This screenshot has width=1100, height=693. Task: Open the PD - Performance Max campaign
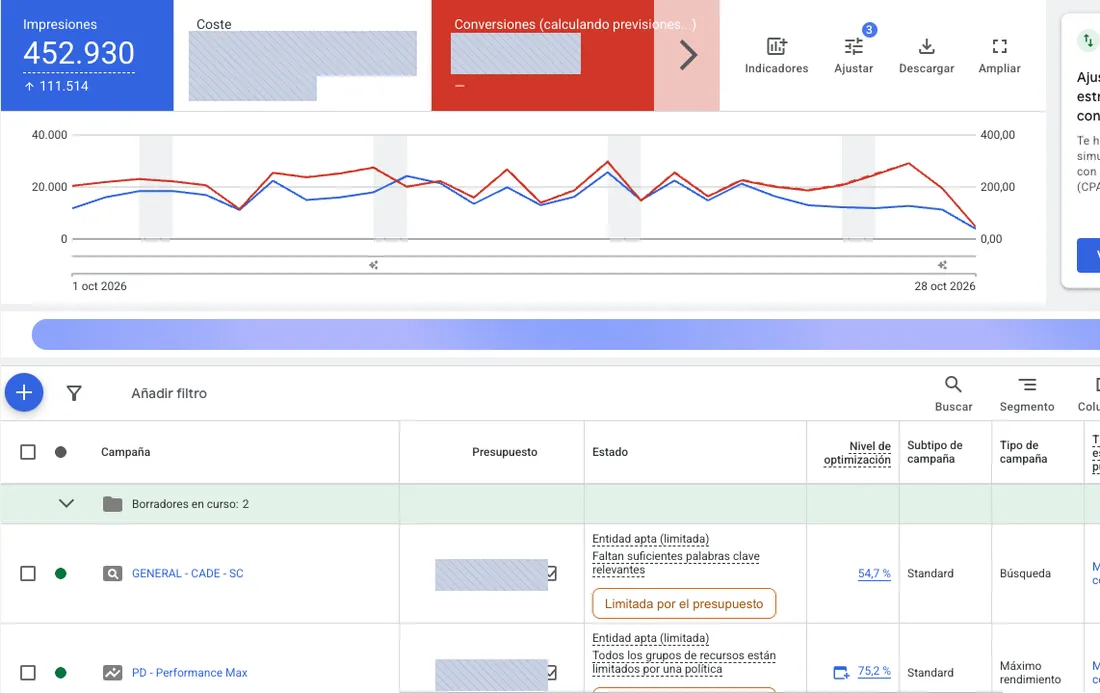click(189, 672)
